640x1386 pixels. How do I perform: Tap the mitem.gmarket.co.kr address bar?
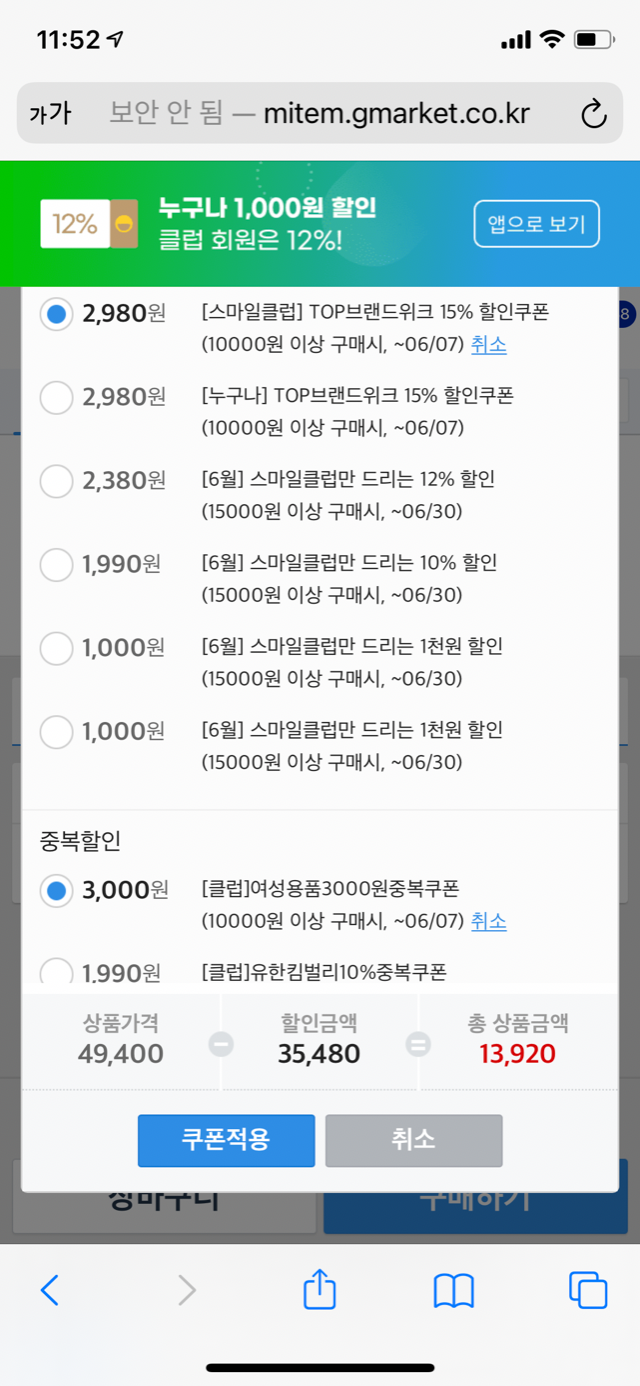click(330, 114)
